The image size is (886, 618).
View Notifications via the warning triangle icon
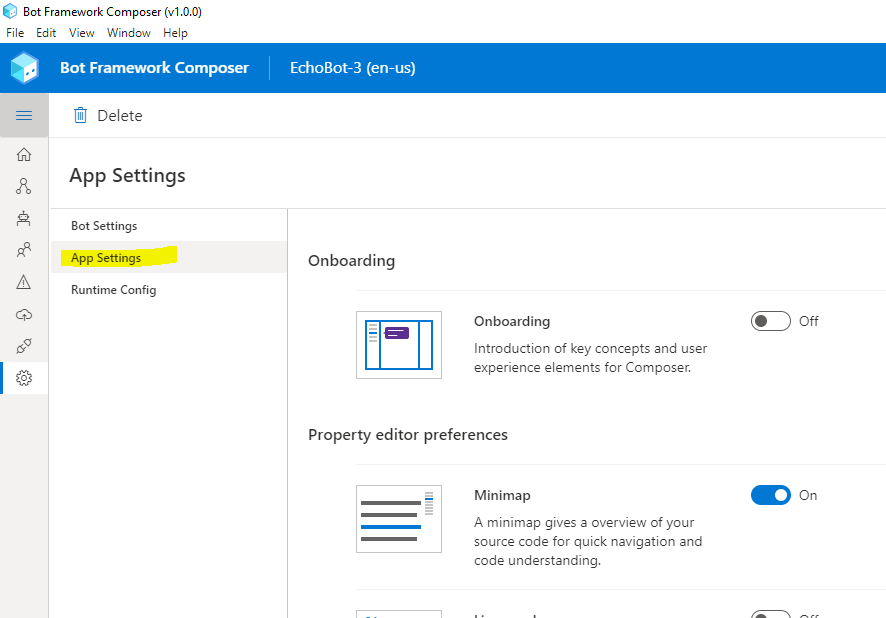pyautogui.click(x=24, y=282)
